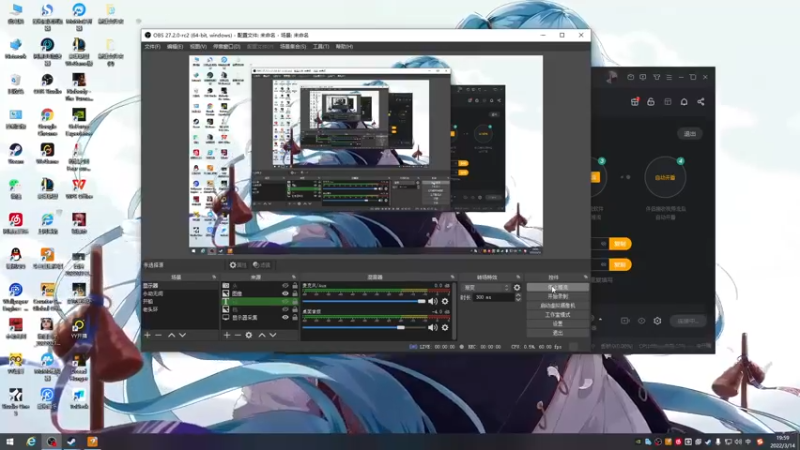
Task: Click the upper orange 复制 button in right window
Action: [x=620, y=244]
